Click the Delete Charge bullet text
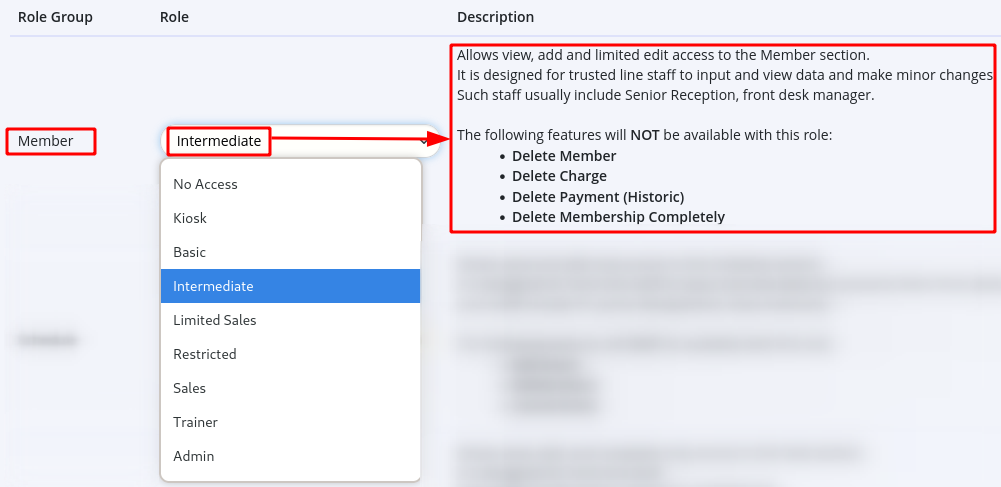 pyautogui.click(x=559, y=176)
